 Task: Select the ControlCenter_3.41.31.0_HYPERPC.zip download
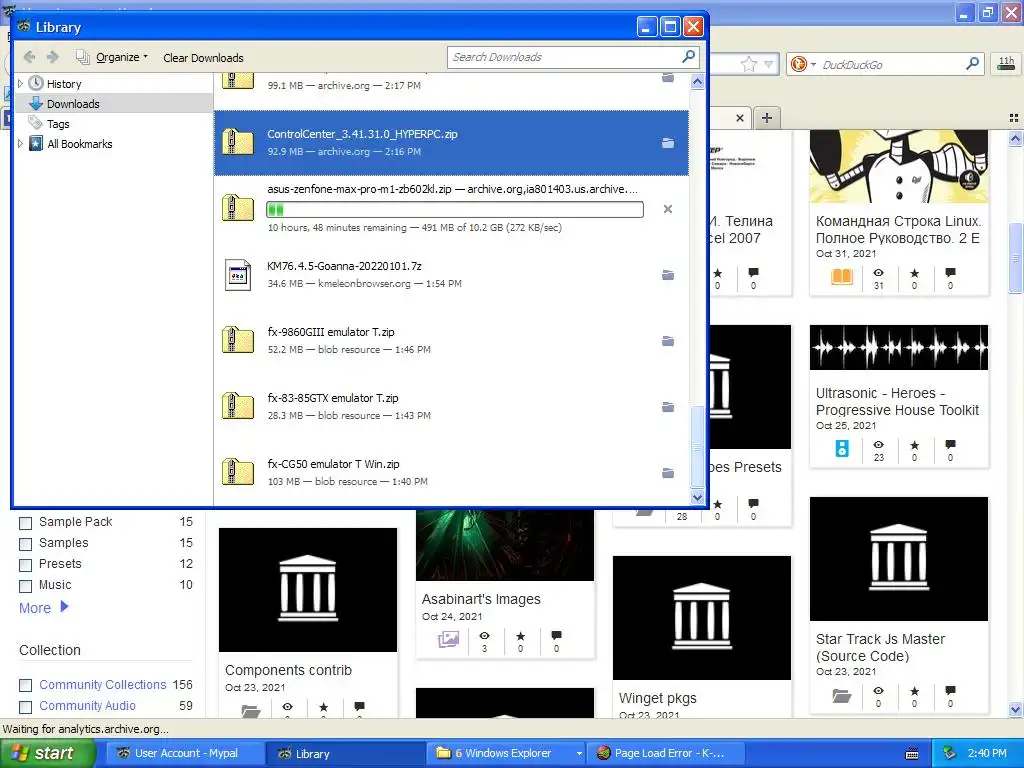[451, 142]
